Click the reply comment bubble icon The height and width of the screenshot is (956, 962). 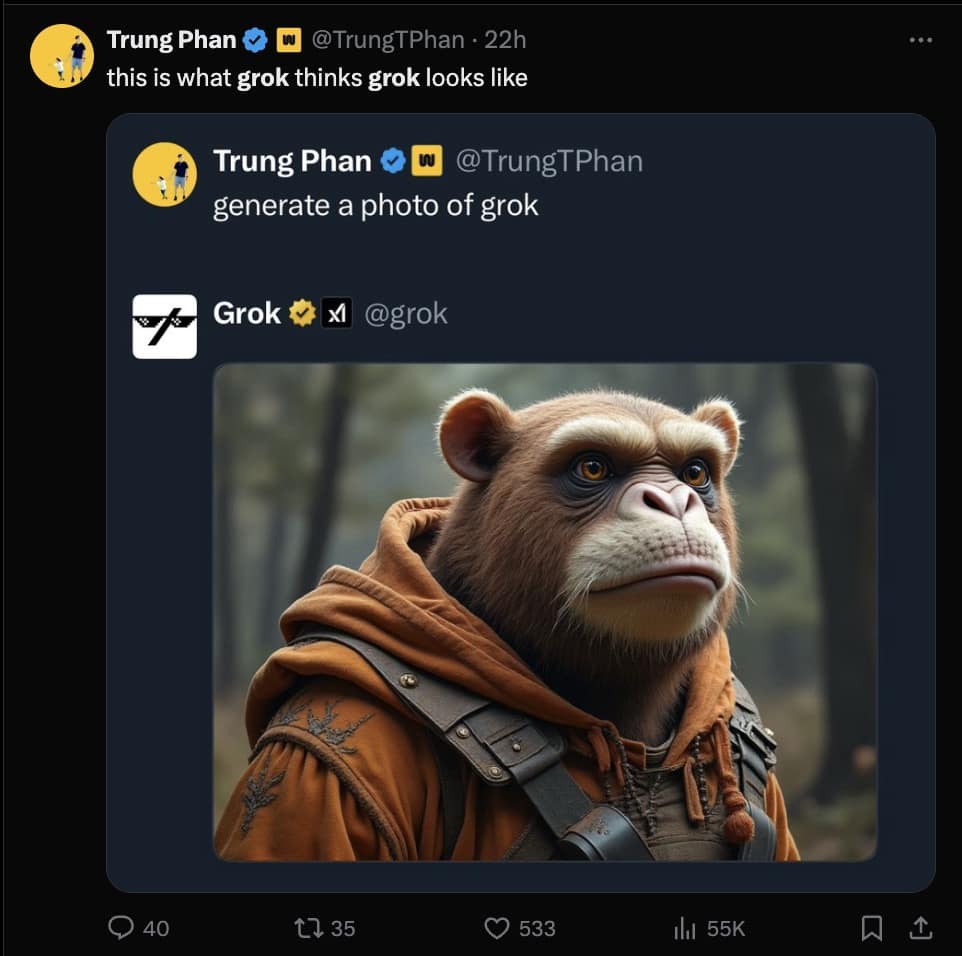pos(121,928)
